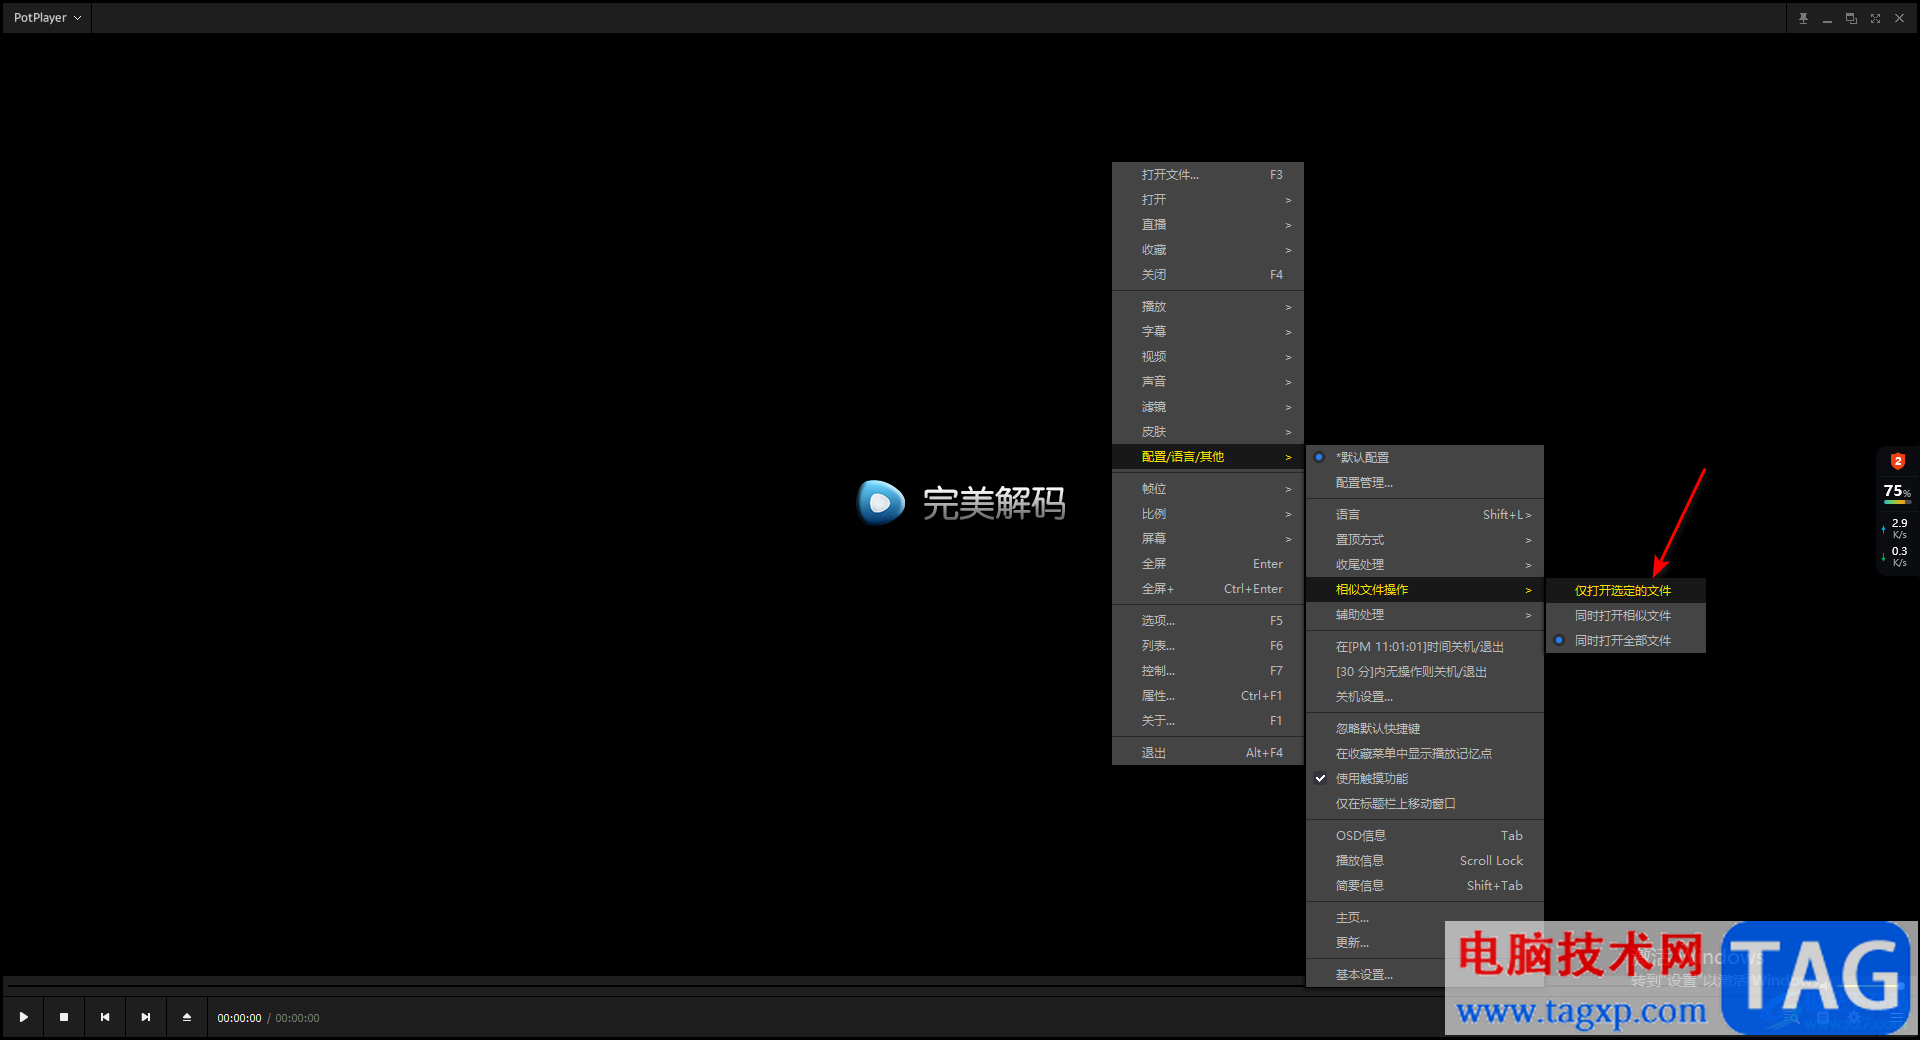Expand the 直播 submenu

point(1208,224)
